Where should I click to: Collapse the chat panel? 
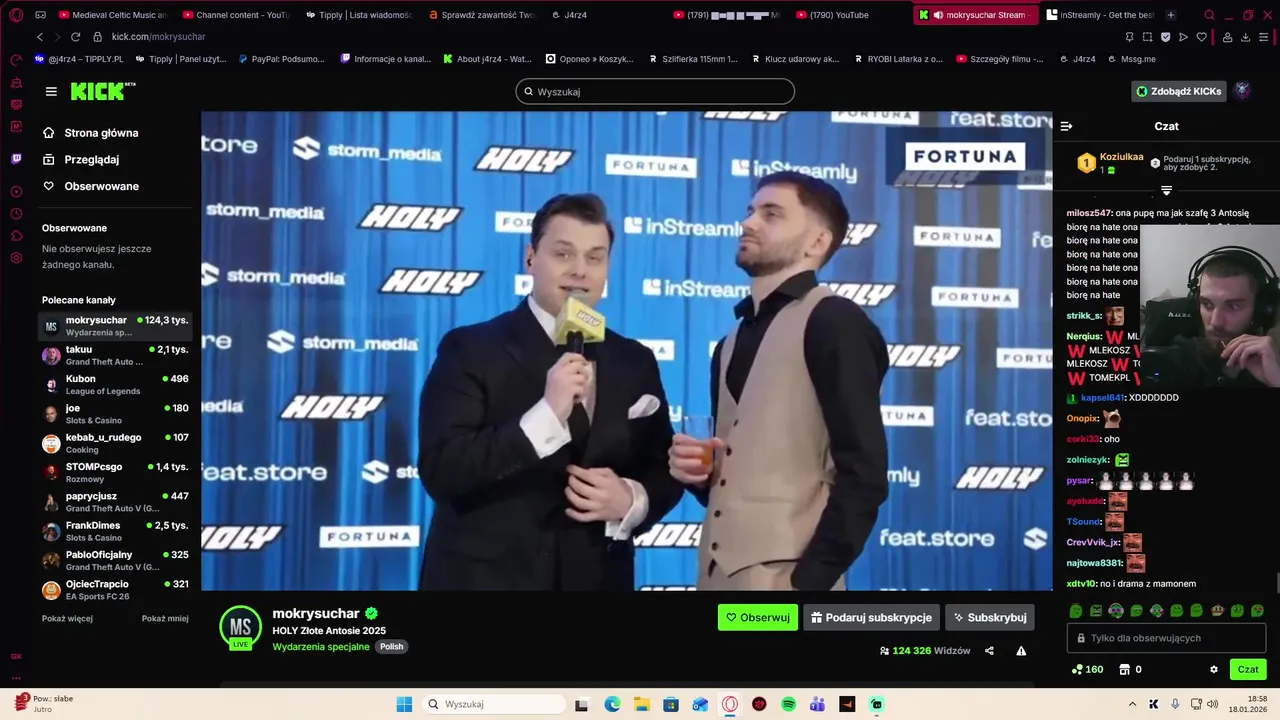pyautogui.click(x=1066, y=126)
